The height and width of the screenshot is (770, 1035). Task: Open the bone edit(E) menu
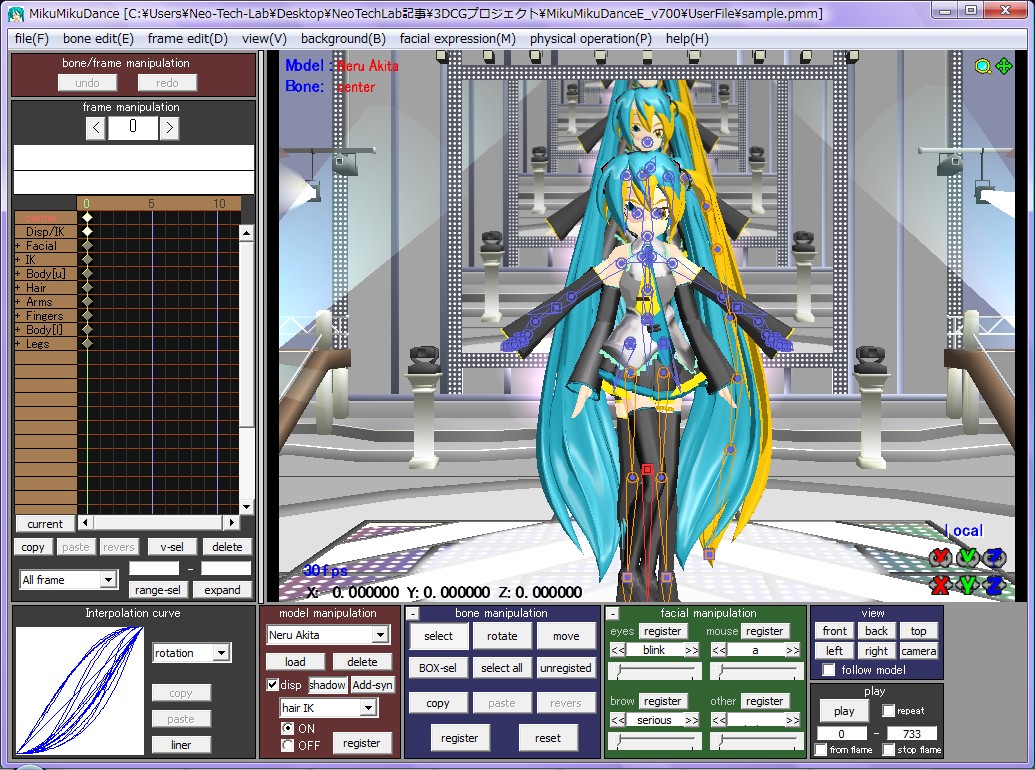point(98,38)
